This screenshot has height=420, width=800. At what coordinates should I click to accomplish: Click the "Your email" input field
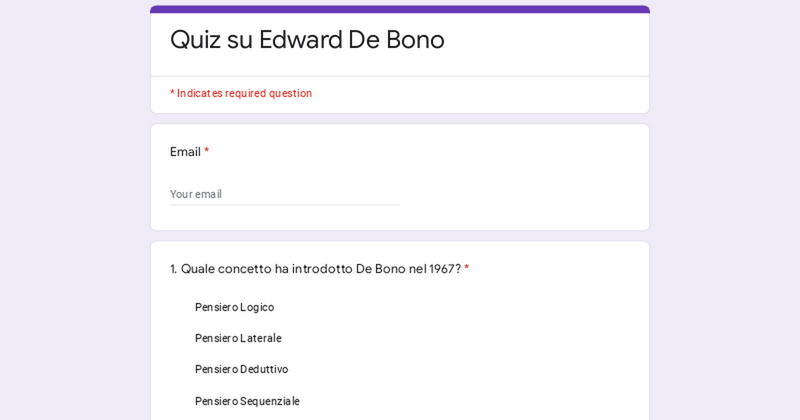[284, 194]
